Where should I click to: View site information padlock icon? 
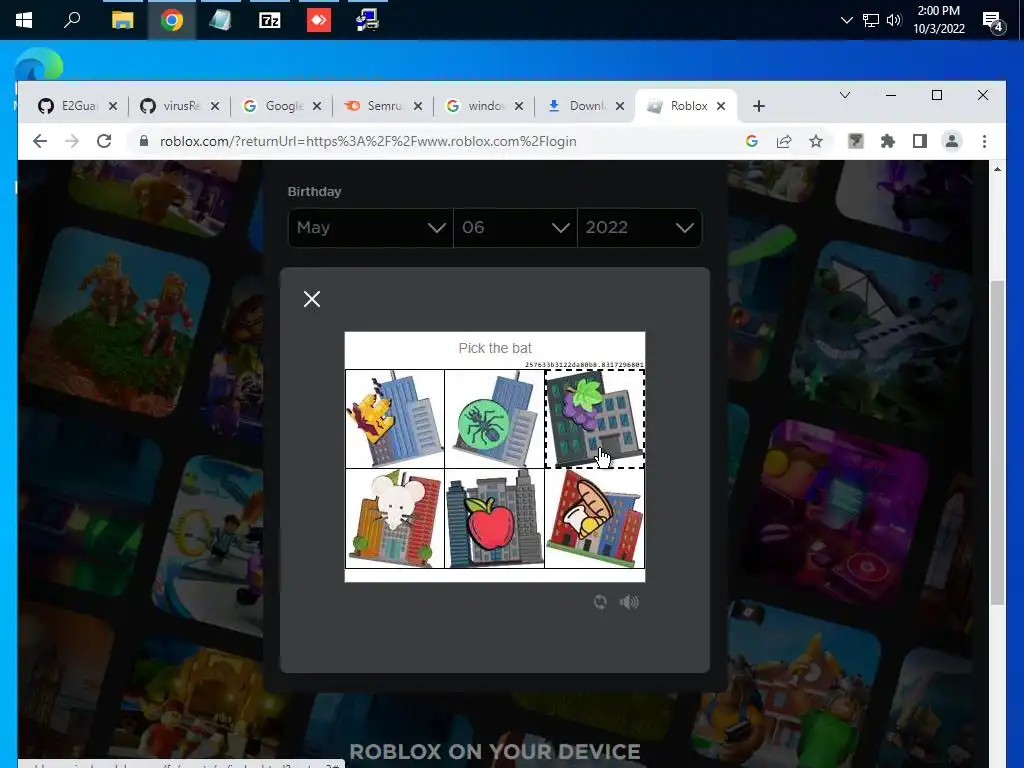click(x=144, y=141)
